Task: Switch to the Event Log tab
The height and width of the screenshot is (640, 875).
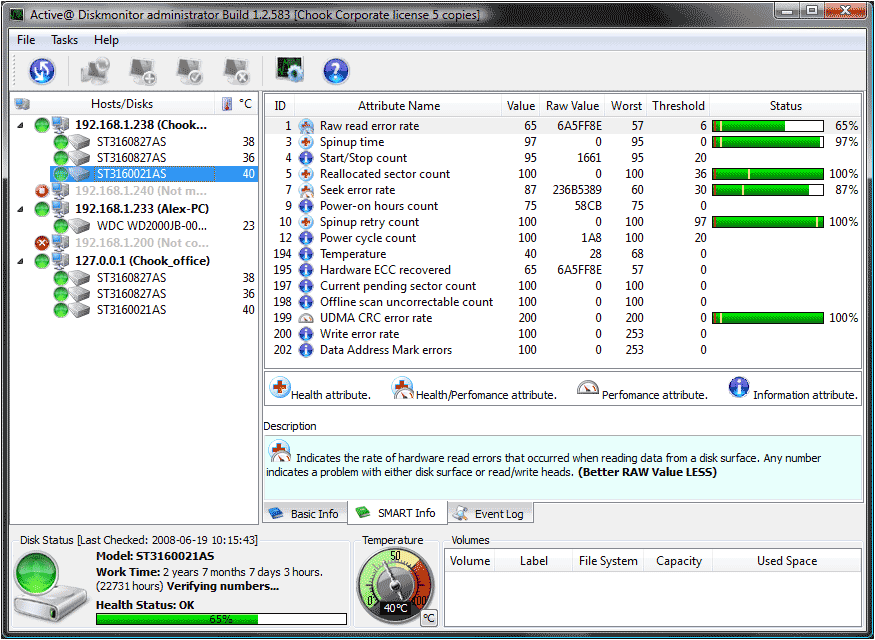Action: tap(490, 513)
